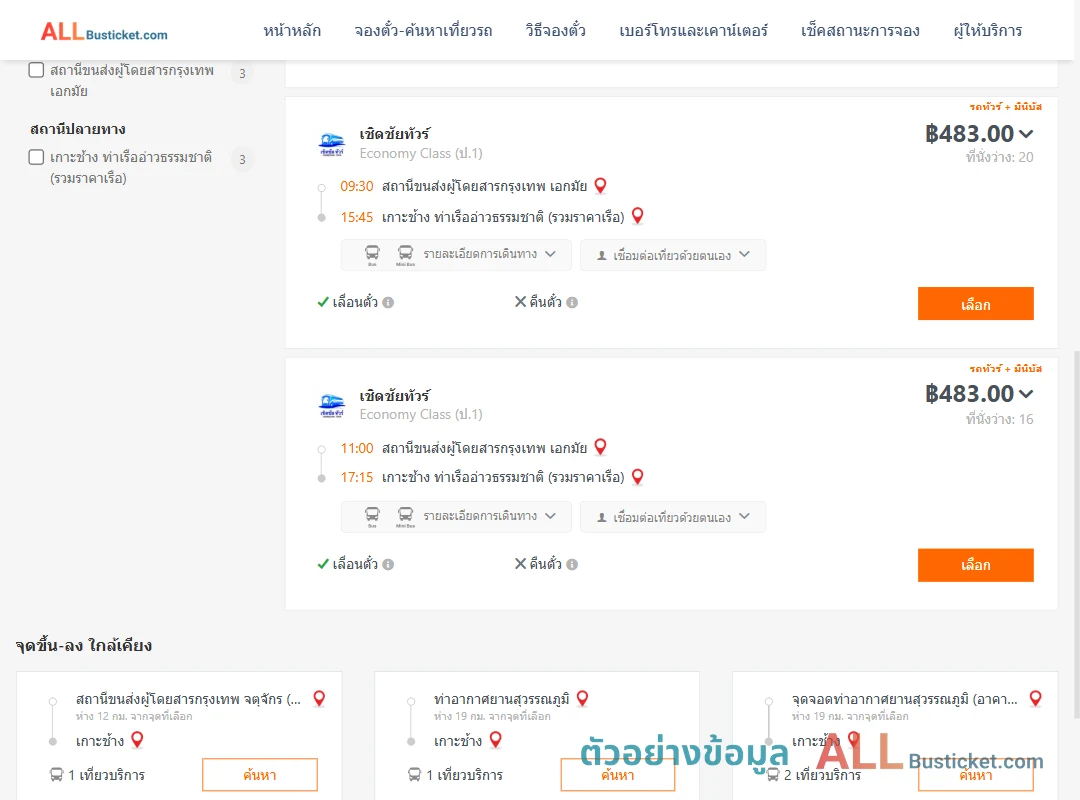Expand the ฿483.00 price chevron, 16 seats trip
The height and width of the screenshot is (800, 1080).
1026,394
